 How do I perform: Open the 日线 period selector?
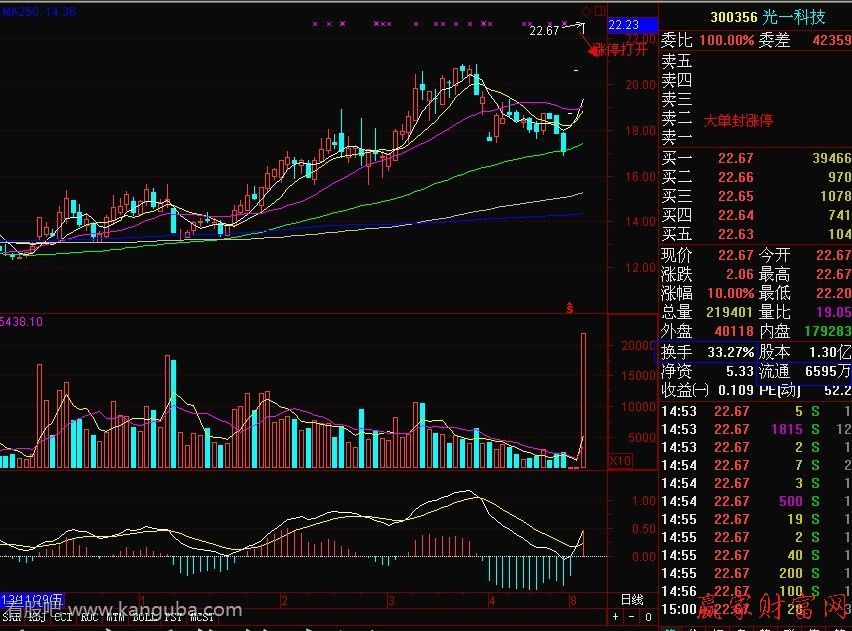point(632,599)
